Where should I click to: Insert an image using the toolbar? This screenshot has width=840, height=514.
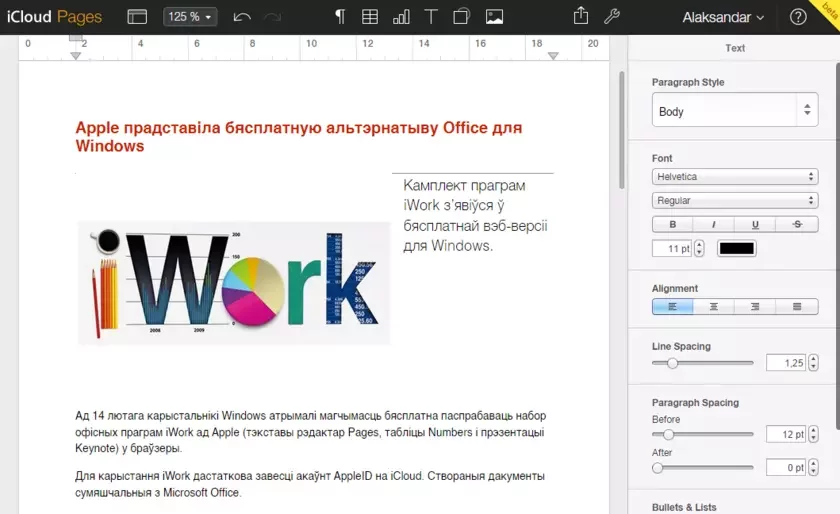pos(493,17)
